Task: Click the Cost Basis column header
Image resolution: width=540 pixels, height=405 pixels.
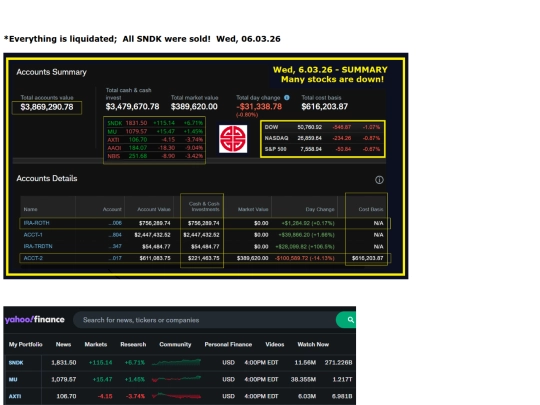Action: coord(371,209)
